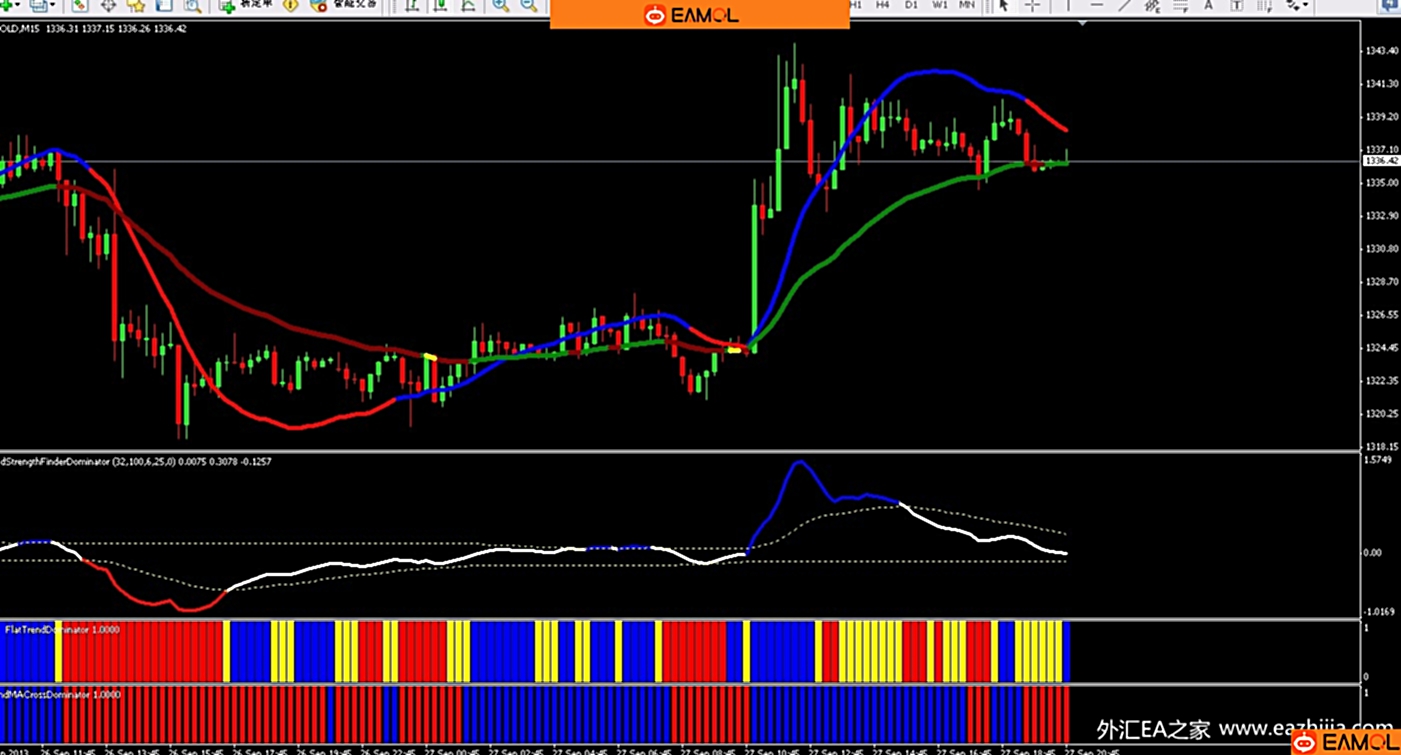
Task: Toggle the Terminal window icon
Action: coord(164,5)
